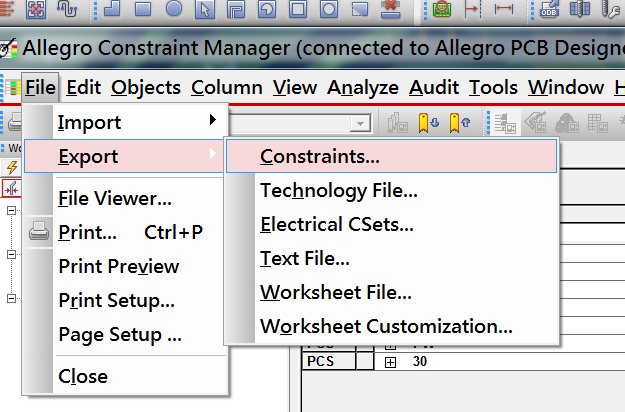Click the red-outlined Physical domain icon
625x412 pixels.
coord(12,187)
